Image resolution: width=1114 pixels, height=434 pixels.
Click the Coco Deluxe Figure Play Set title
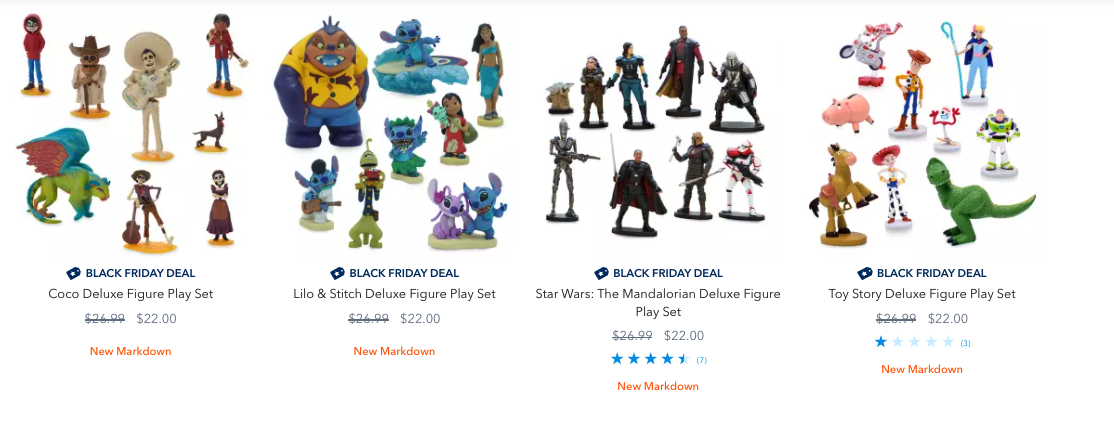tap(130, 294)
